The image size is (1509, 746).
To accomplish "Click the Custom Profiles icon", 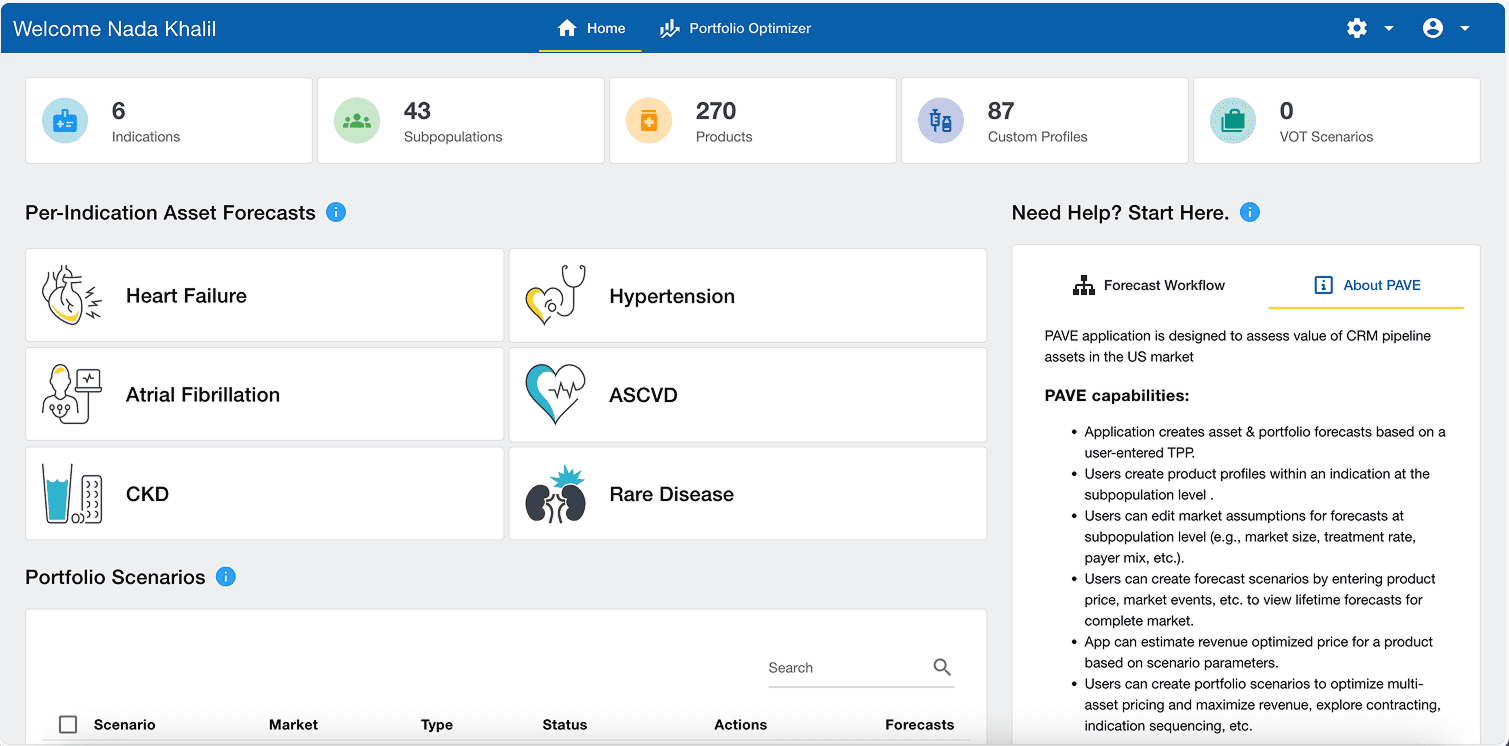I will coord(940,120).
